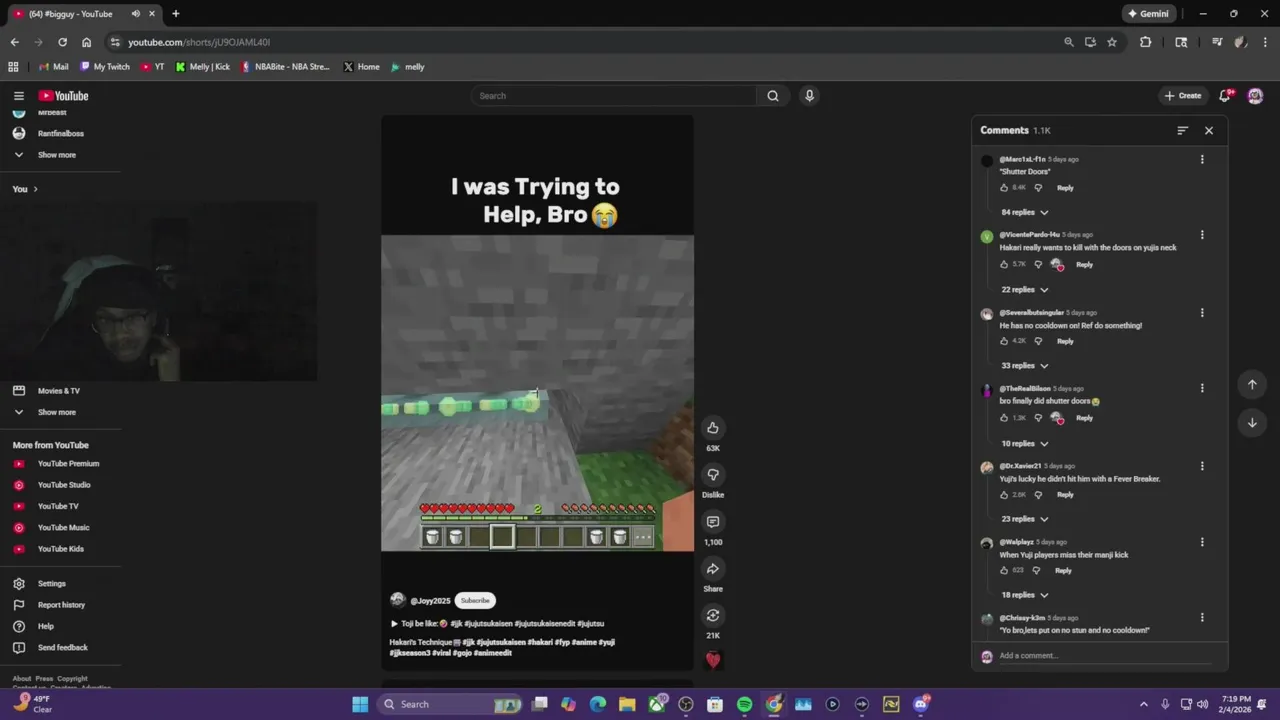Screen dimensions: 1280x720
Task: Go to previous Short arrow
Action: 1252,385
